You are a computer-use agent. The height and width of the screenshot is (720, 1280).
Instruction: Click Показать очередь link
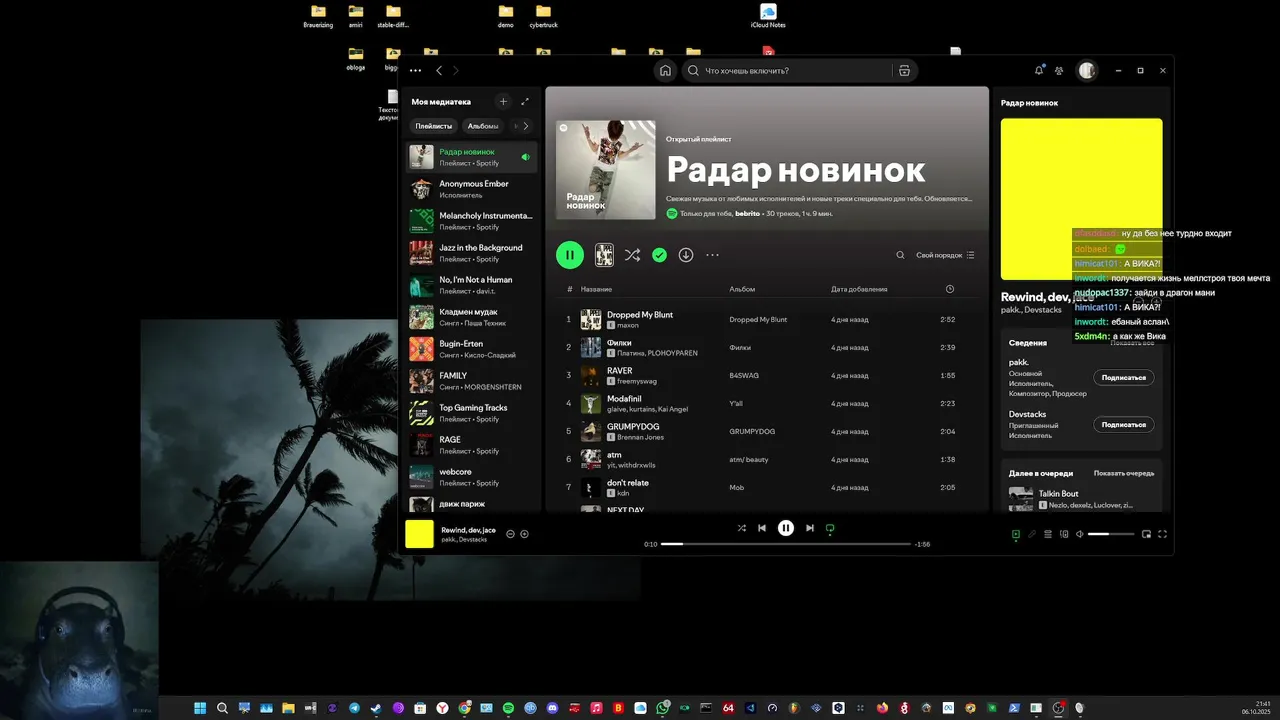pyautogui.click(x=1124, y=473)
